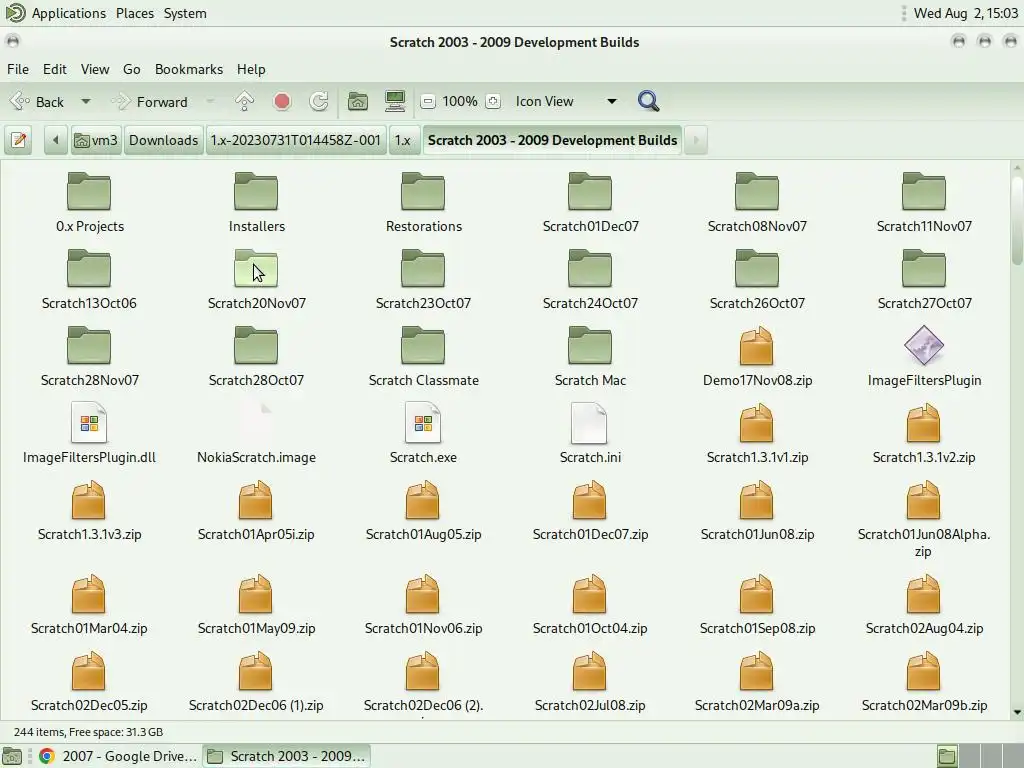Open the Computer icon in toolbar

[x=395, y=101]
